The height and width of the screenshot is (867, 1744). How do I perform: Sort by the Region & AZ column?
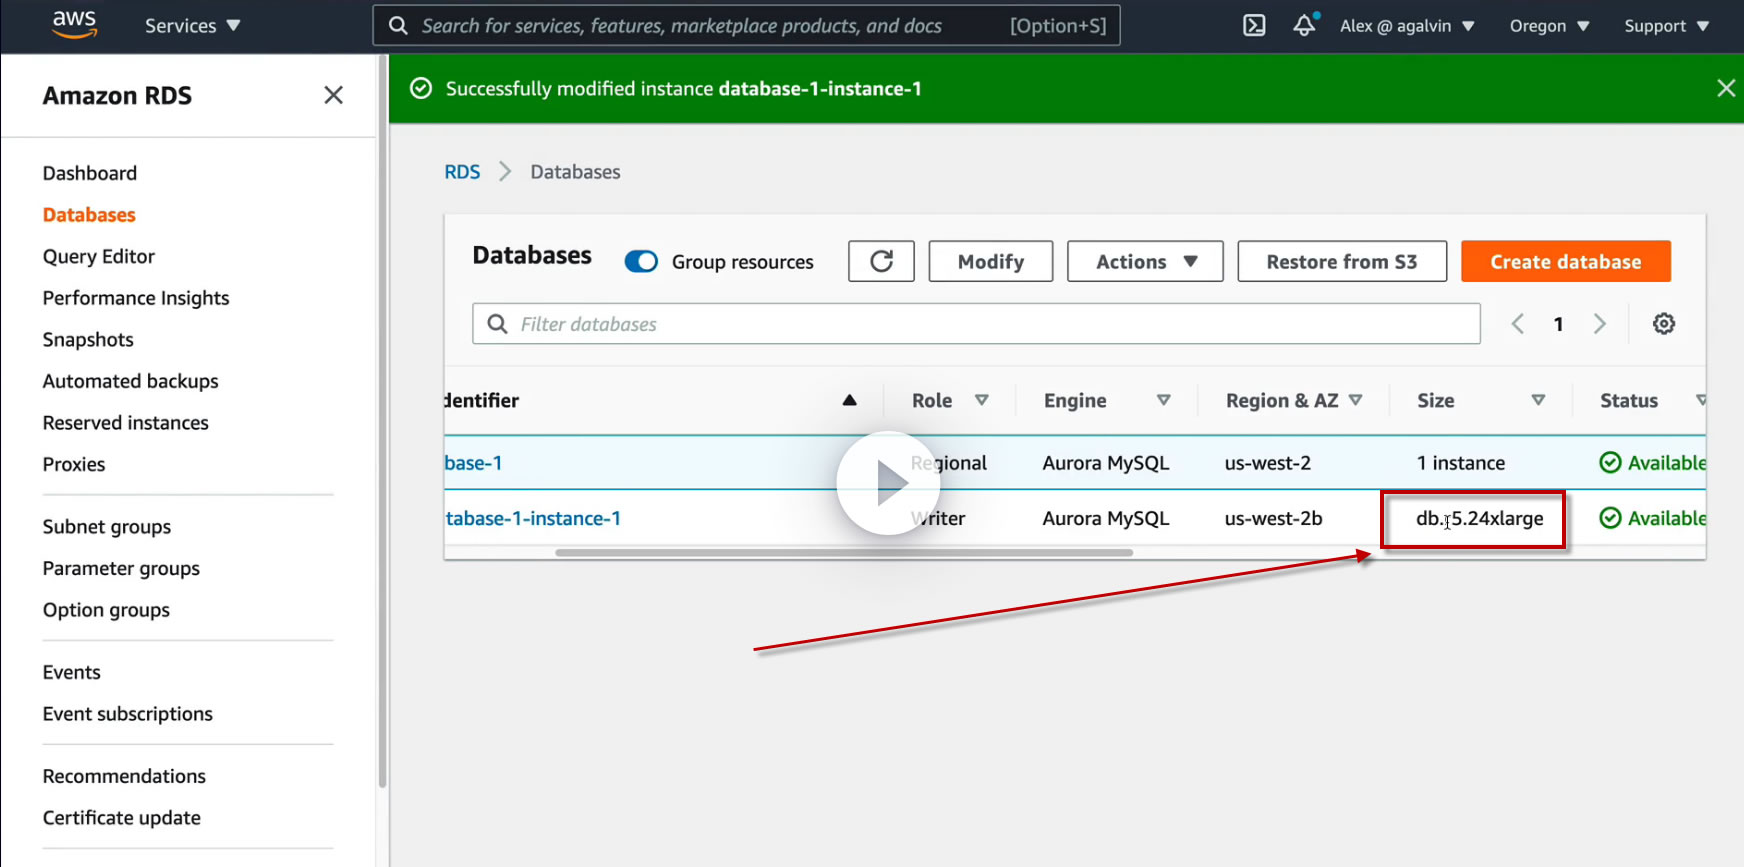pyautogui.click(x=1356, y=400)
